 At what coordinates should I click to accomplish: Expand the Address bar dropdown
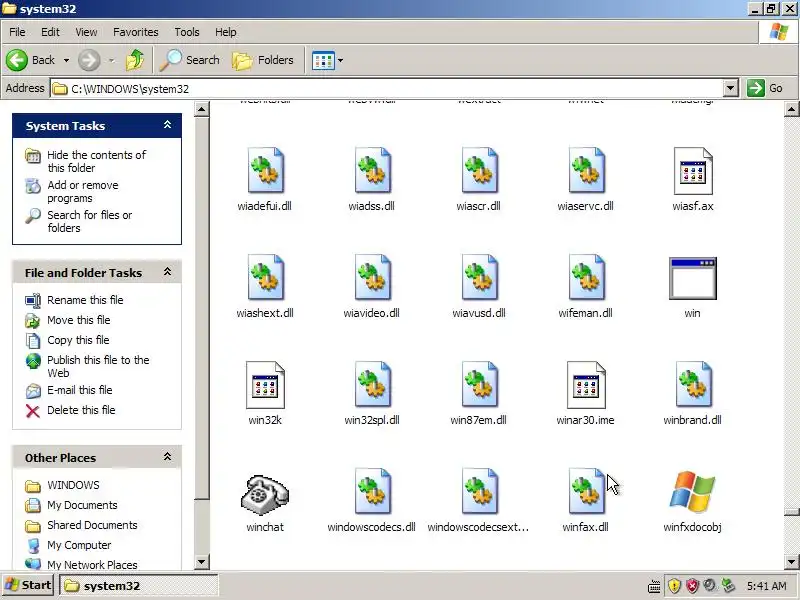click(x=731, y=88)
